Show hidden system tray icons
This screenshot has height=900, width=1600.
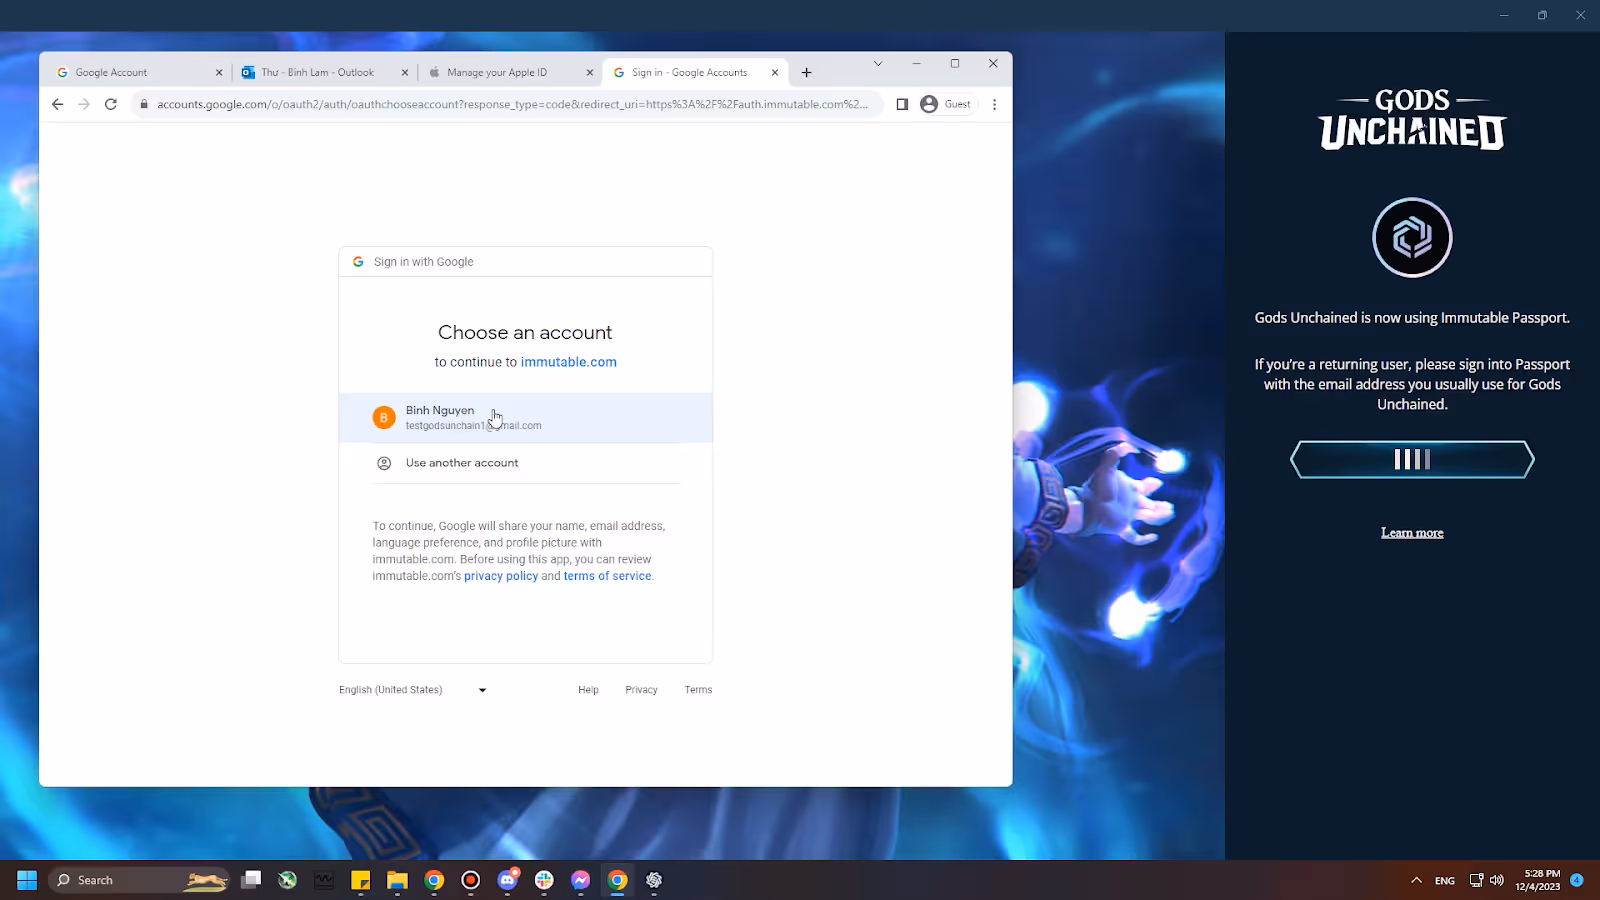[x=1416, y=880]
